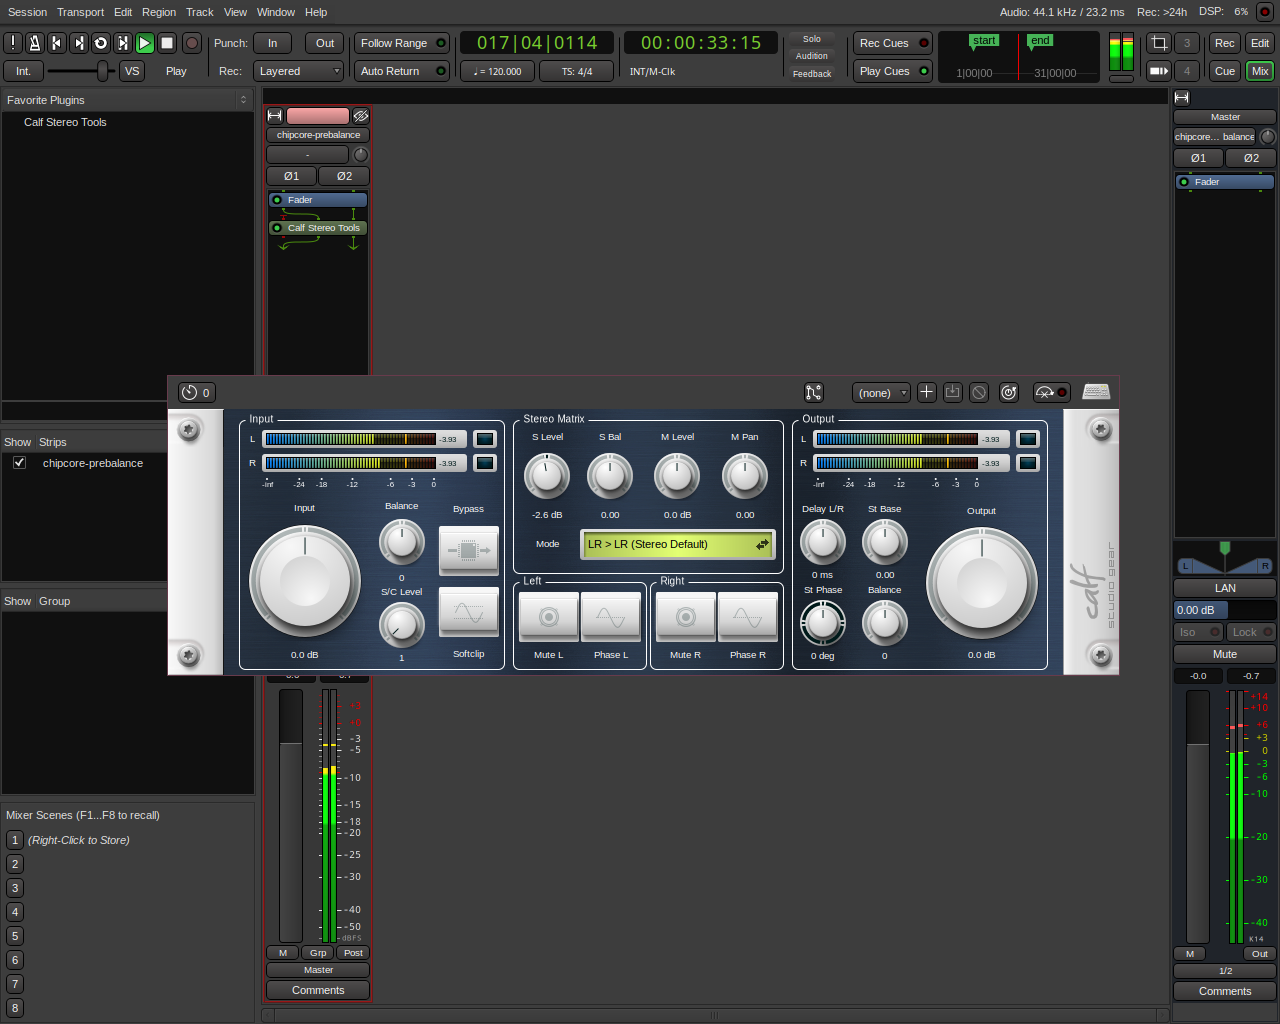Toggle Softclip button in plugin

[468, 611]
